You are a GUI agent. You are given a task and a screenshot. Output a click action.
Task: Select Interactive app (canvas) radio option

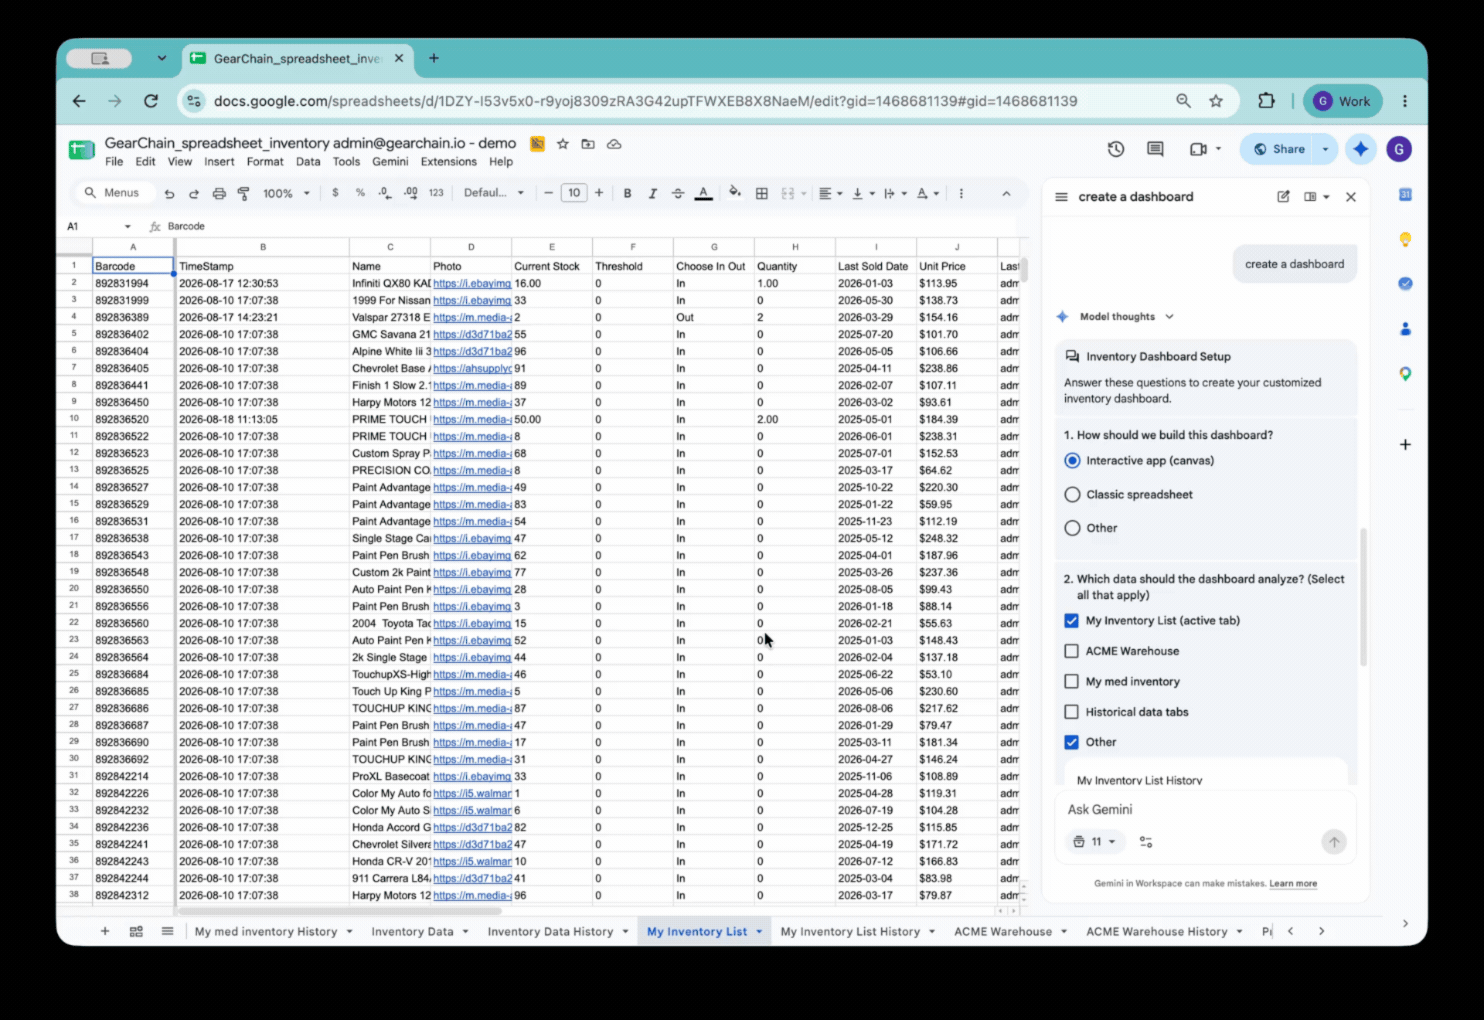[1072, 461]
